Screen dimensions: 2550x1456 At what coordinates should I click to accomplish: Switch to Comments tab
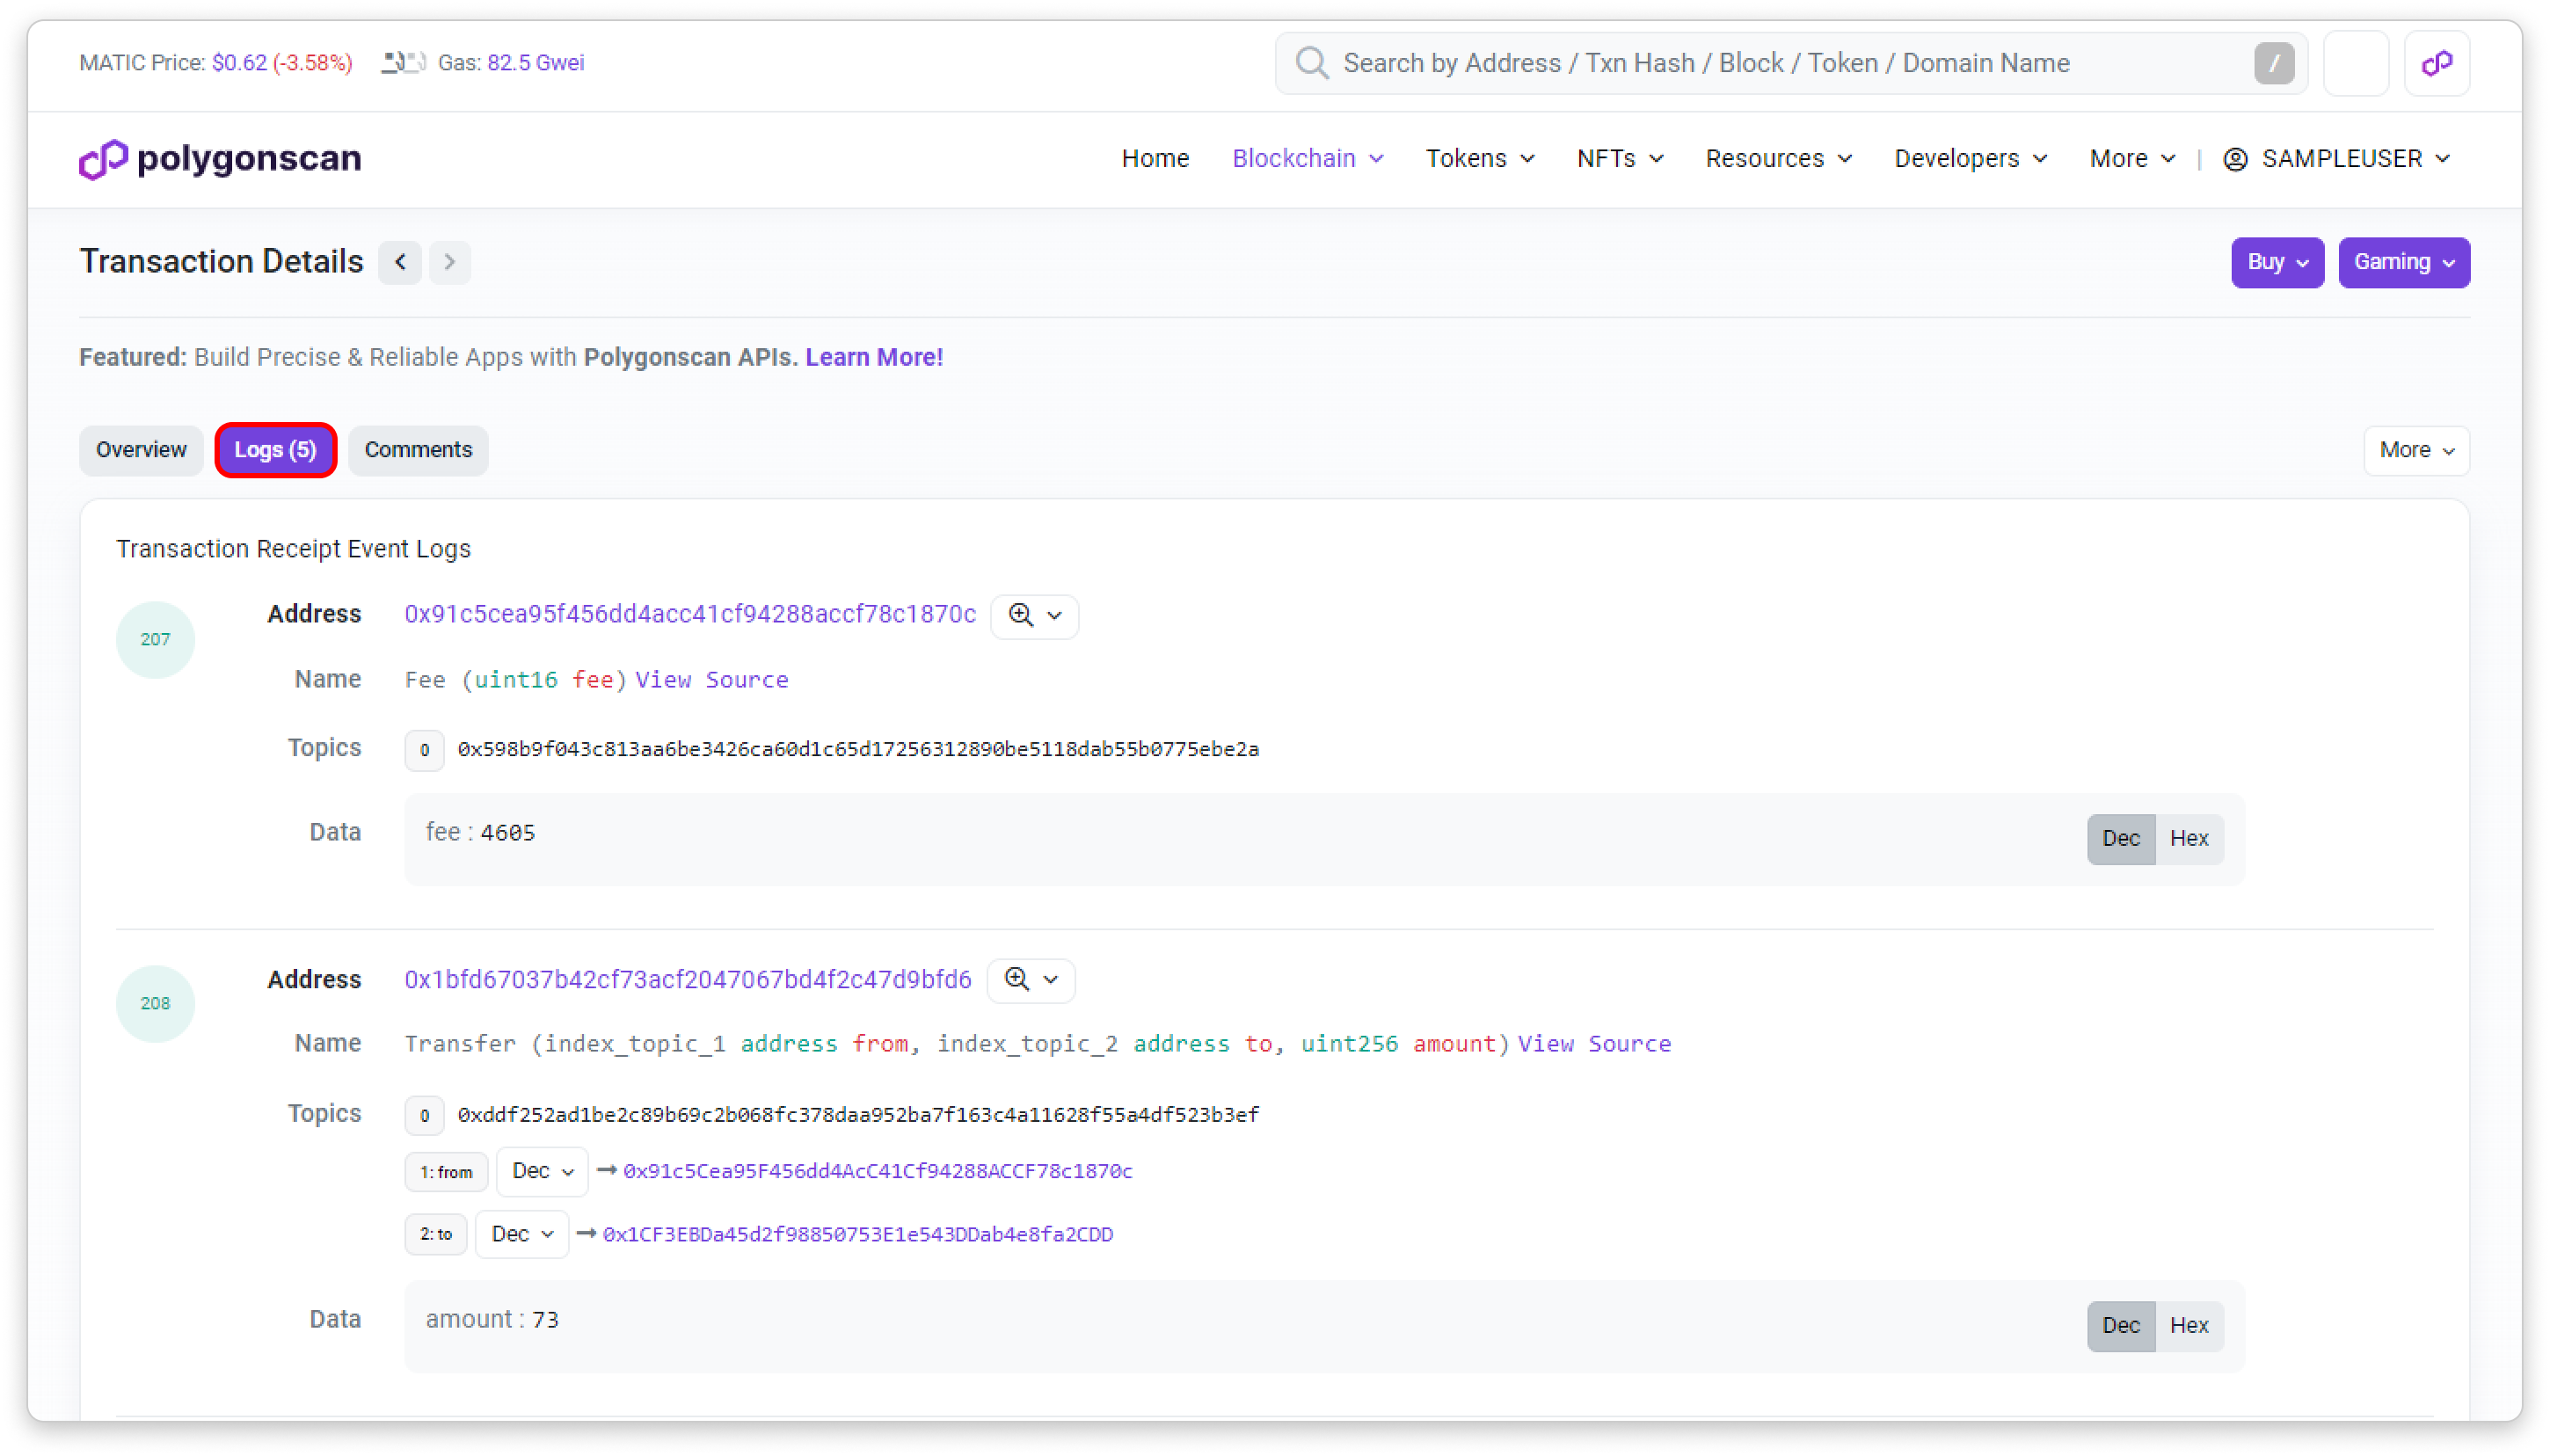pos(418,450)
